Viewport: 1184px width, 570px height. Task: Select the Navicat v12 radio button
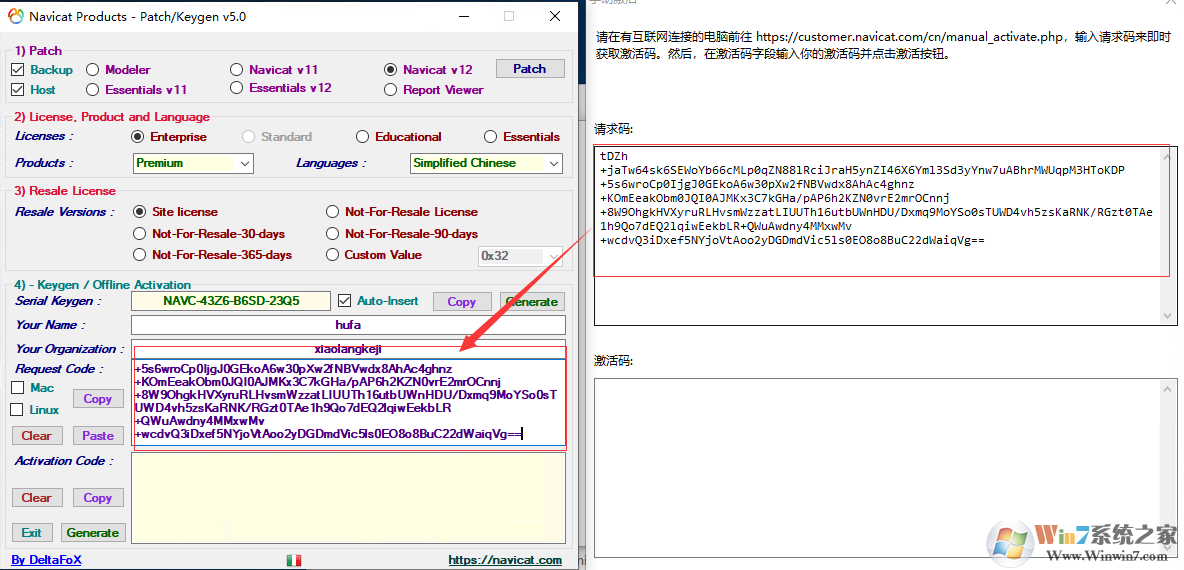[390, 69]
